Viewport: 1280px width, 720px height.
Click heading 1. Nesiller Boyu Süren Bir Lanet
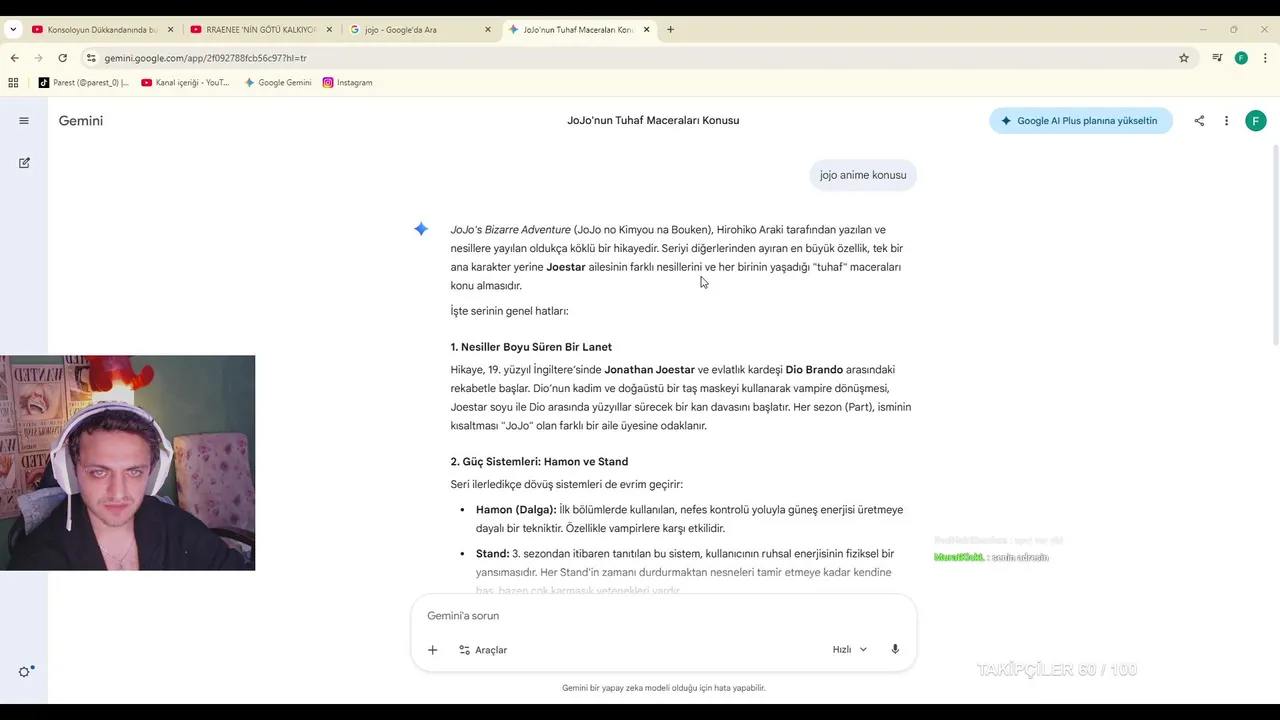pos(531,347)
